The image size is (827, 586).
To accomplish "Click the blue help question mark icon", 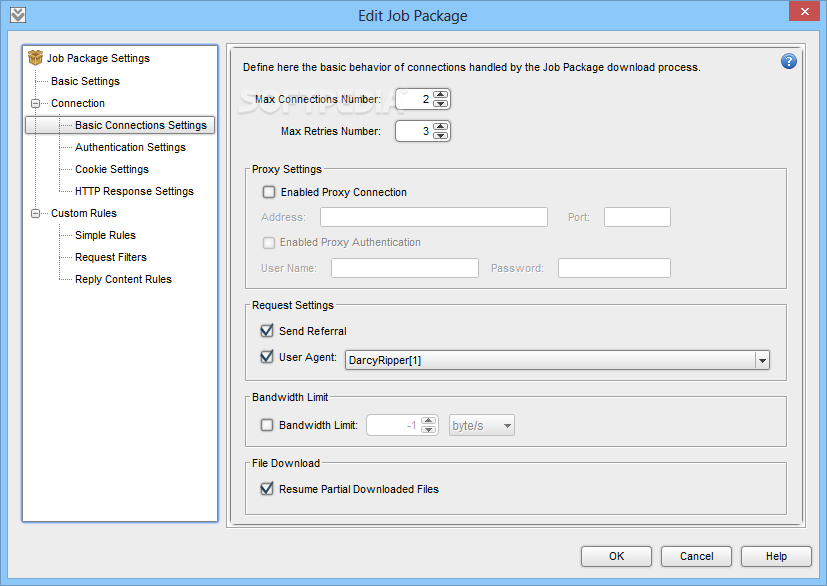I will point(788,62).
